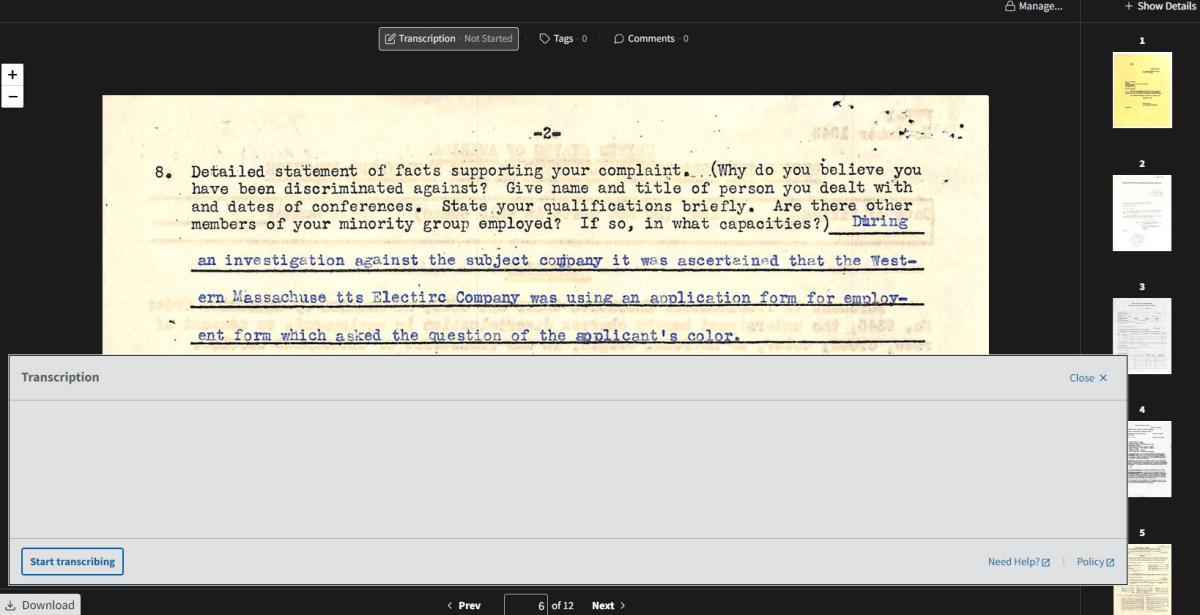Open the Comments tab
Viewport: 1200px width, 615px height.
(x=650, y=39)
